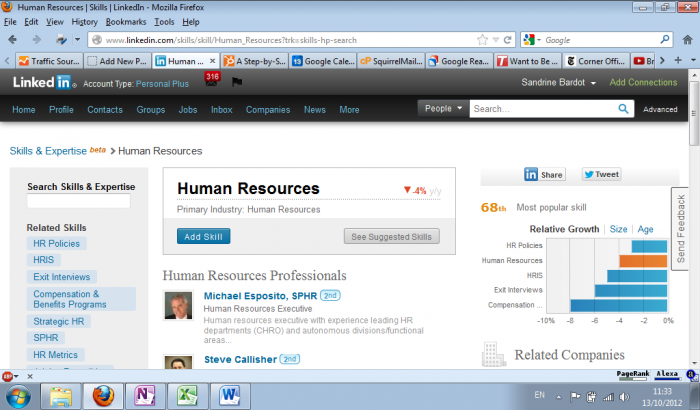The width and height of the screenshot is (700, 410).
Task: Open the Tools menu
Action: pos(164,22)
